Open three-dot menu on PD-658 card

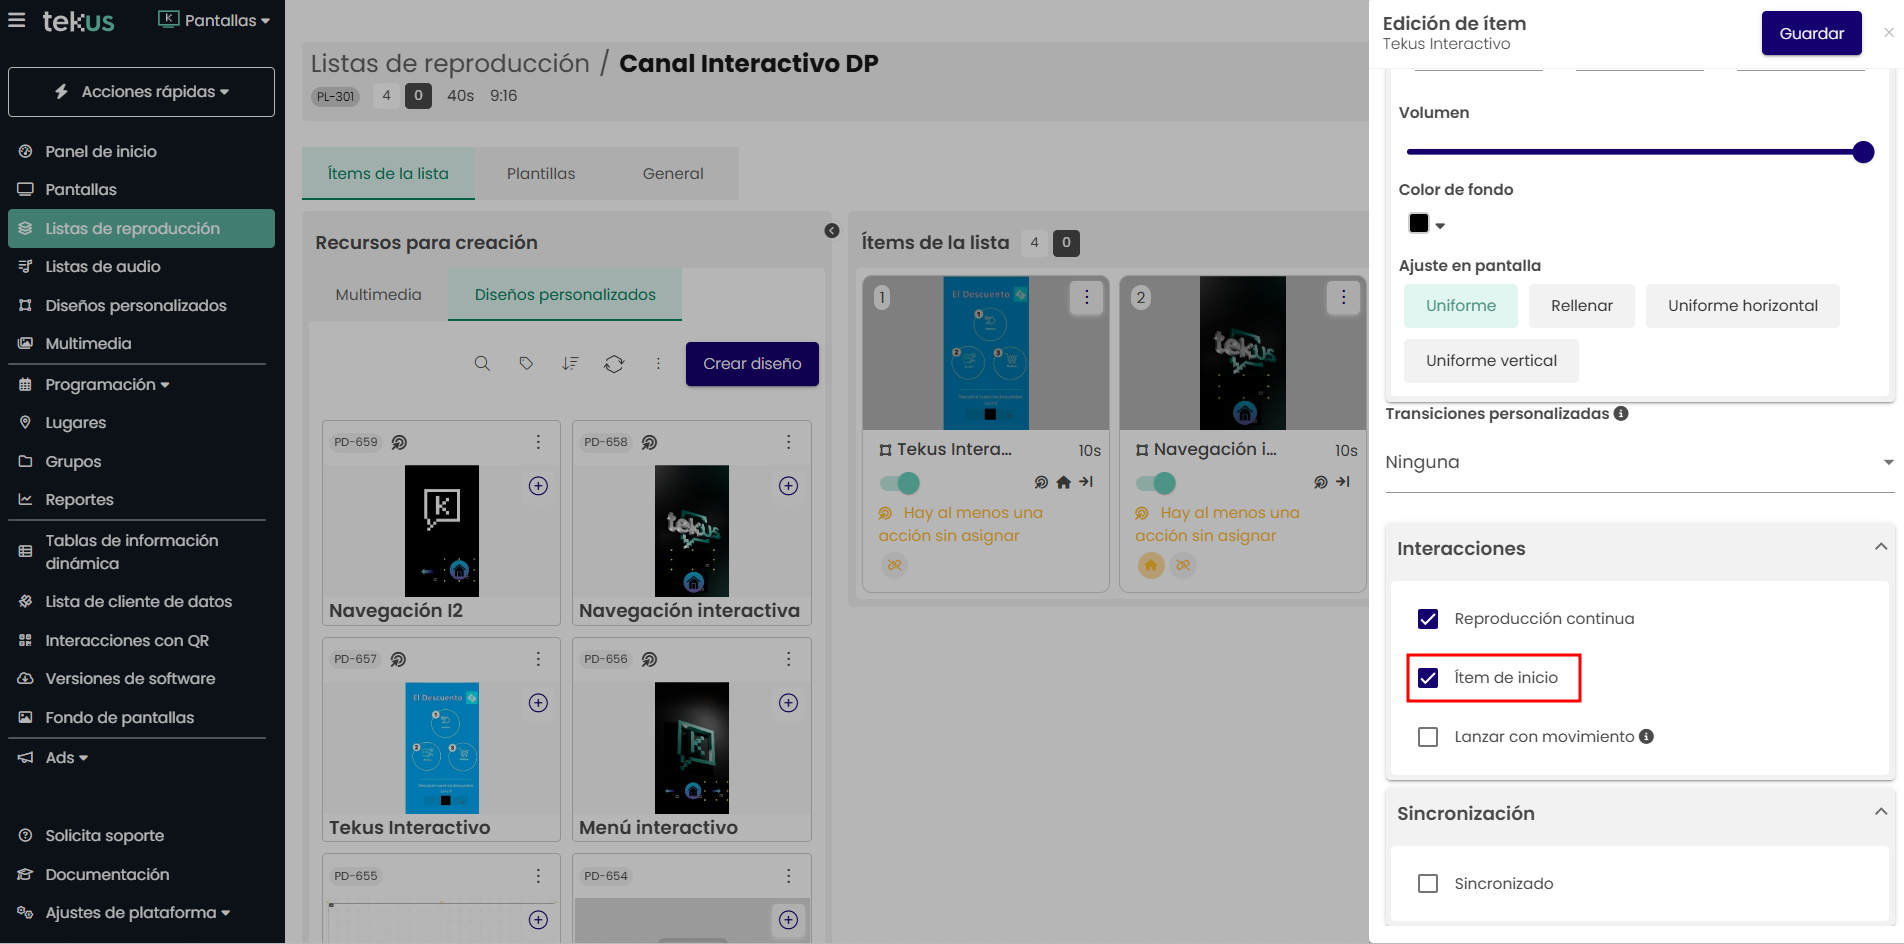(788, 442)
